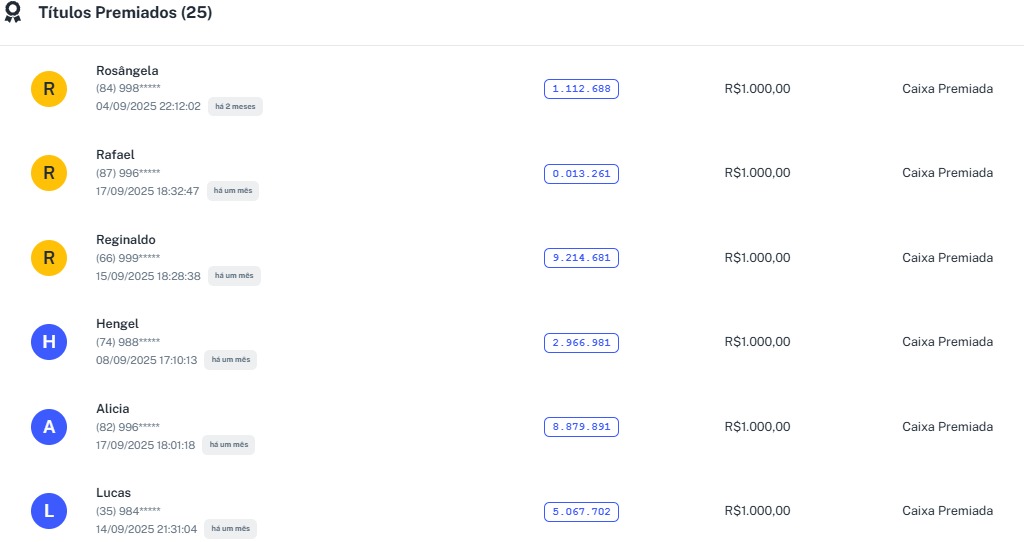Viewport: 1024px width, 542px height.
Task: Click Caixa Premiada label in Rafael's row
Action: click(x=947, y=173)
